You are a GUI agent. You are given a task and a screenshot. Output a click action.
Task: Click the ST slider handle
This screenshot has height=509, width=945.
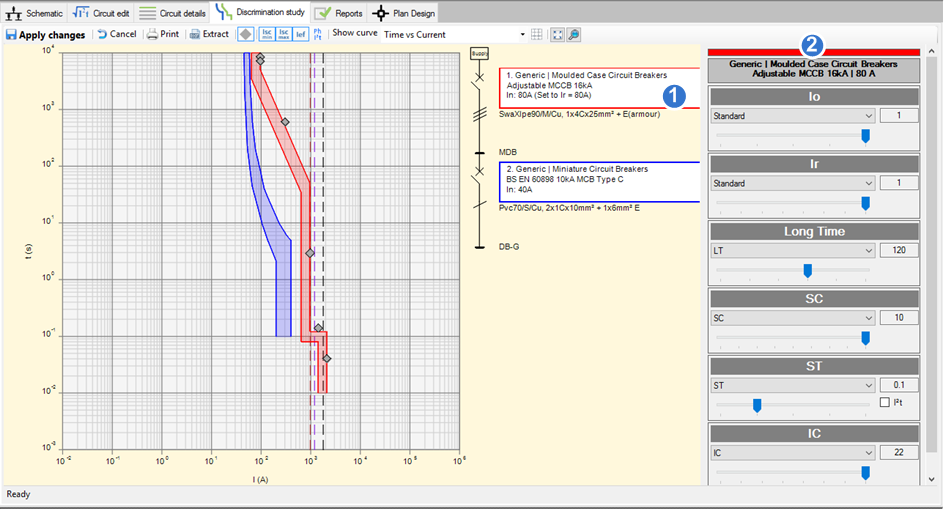point(757,406)
